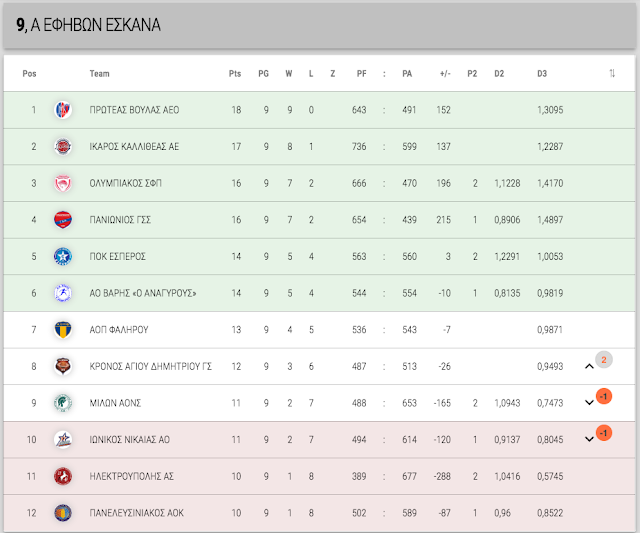Click the Team column header
This screenshot has width=640, height=533.
click(x=100, y=73)
